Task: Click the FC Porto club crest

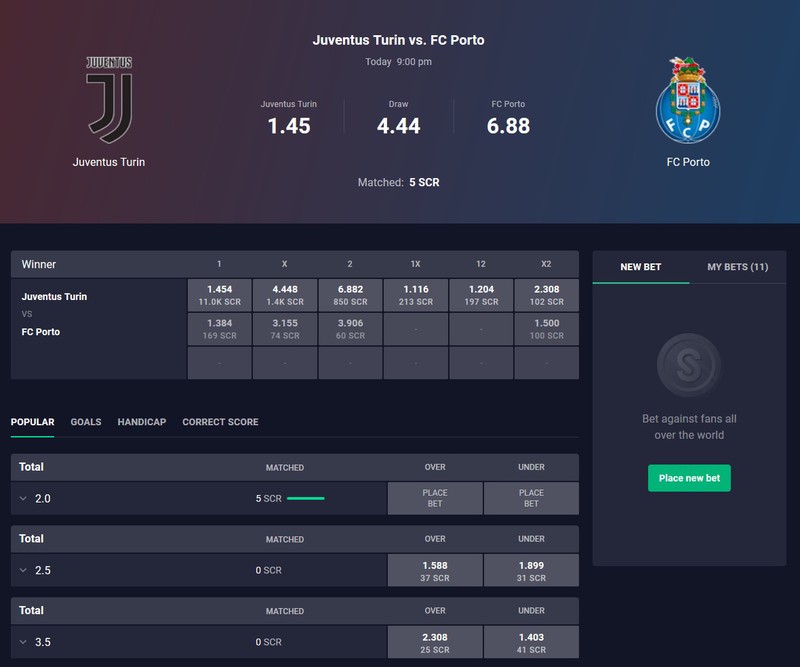Action: pos(688,100)
